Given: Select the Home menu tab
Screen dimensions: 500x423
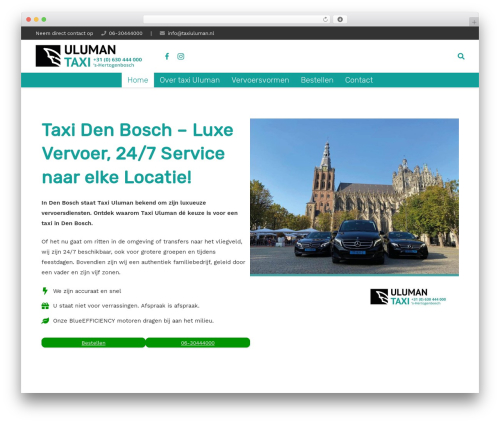Looking at the screenshot, I should click(138, 80).
